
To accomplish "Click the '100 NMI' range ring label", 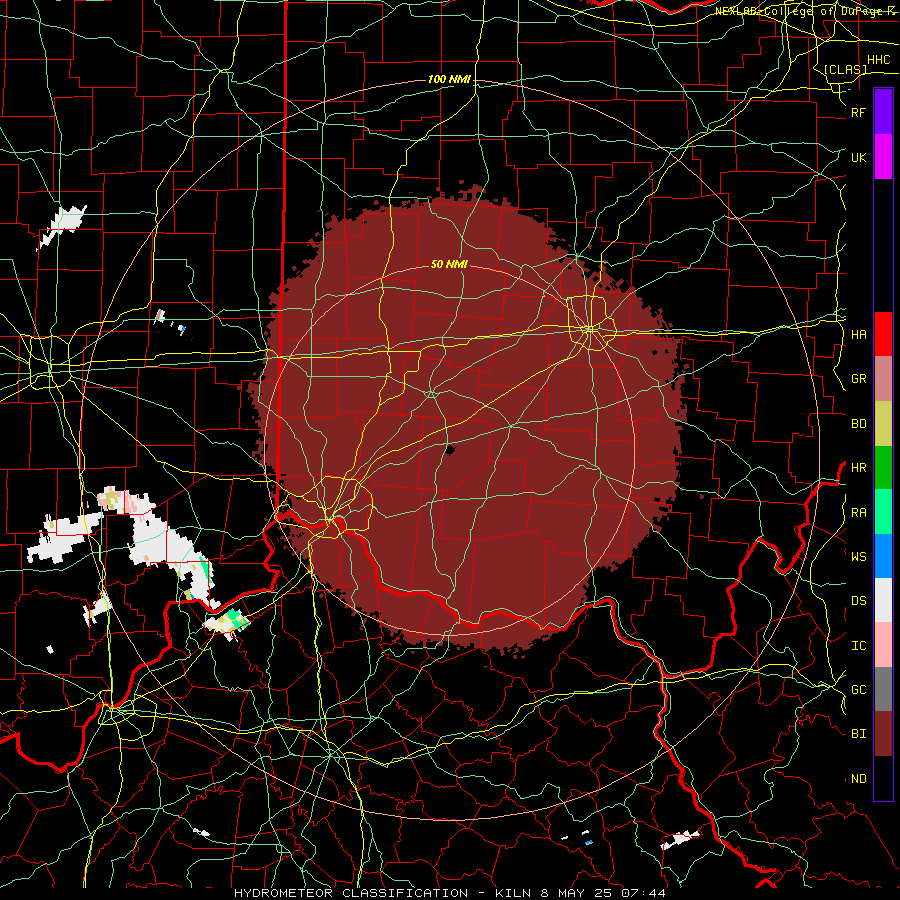I will pos(449,79).
